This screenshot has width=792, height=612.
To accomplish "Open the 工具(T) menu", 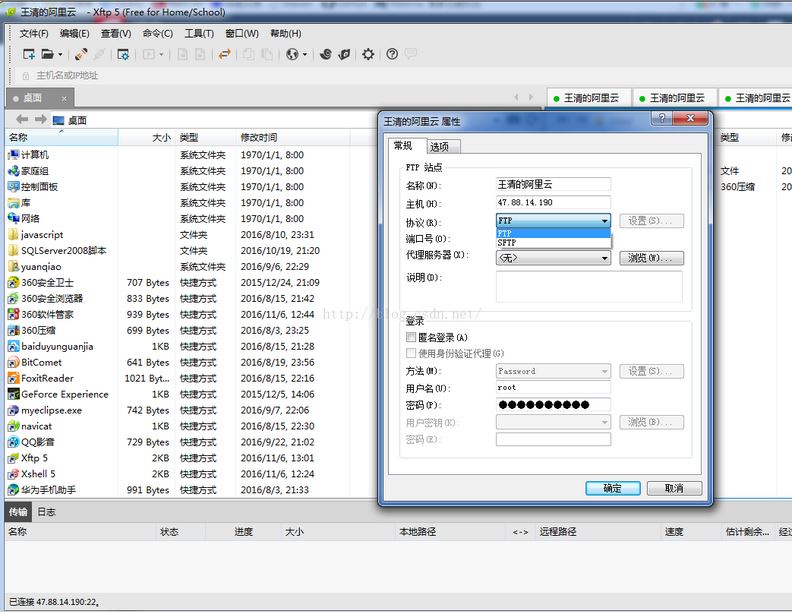I will (199, 33).
